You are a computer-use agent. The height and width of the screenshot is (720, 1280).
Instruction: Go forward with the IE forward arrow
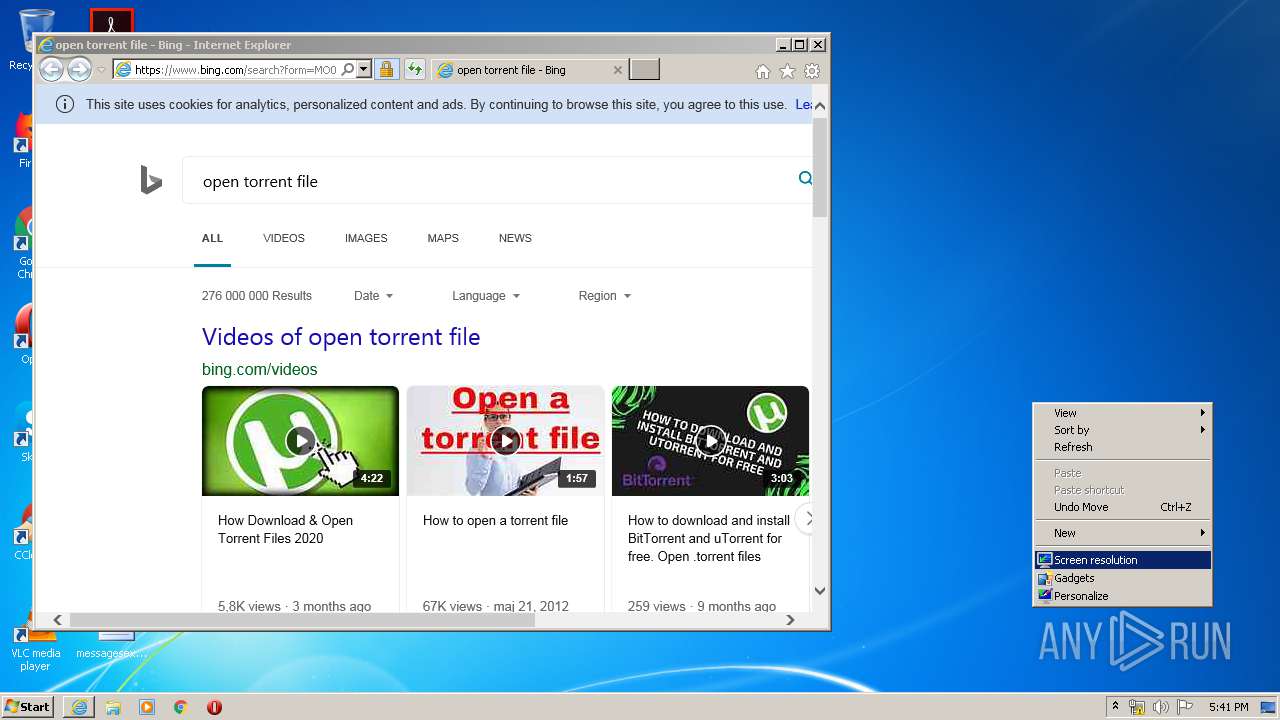click(x=79, y=70)
